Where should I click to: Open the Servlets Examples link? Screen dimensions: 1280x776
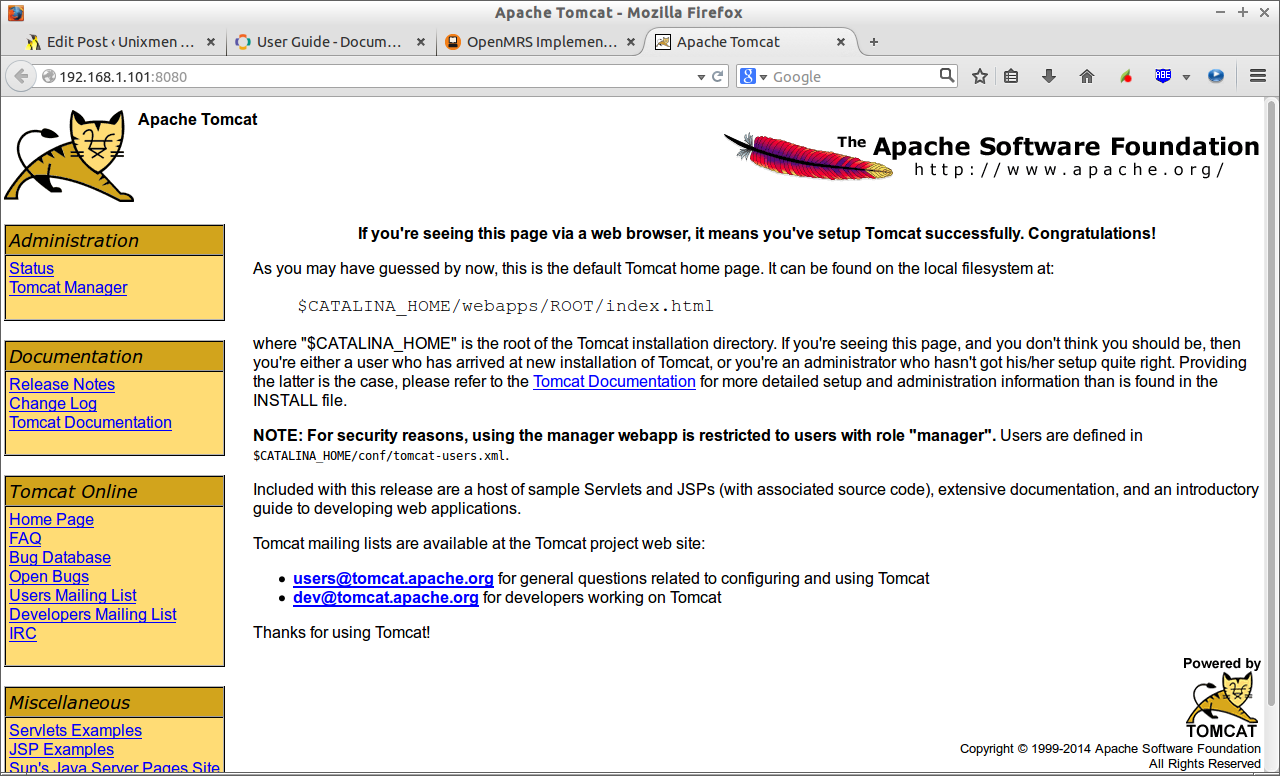click(75, 730)
